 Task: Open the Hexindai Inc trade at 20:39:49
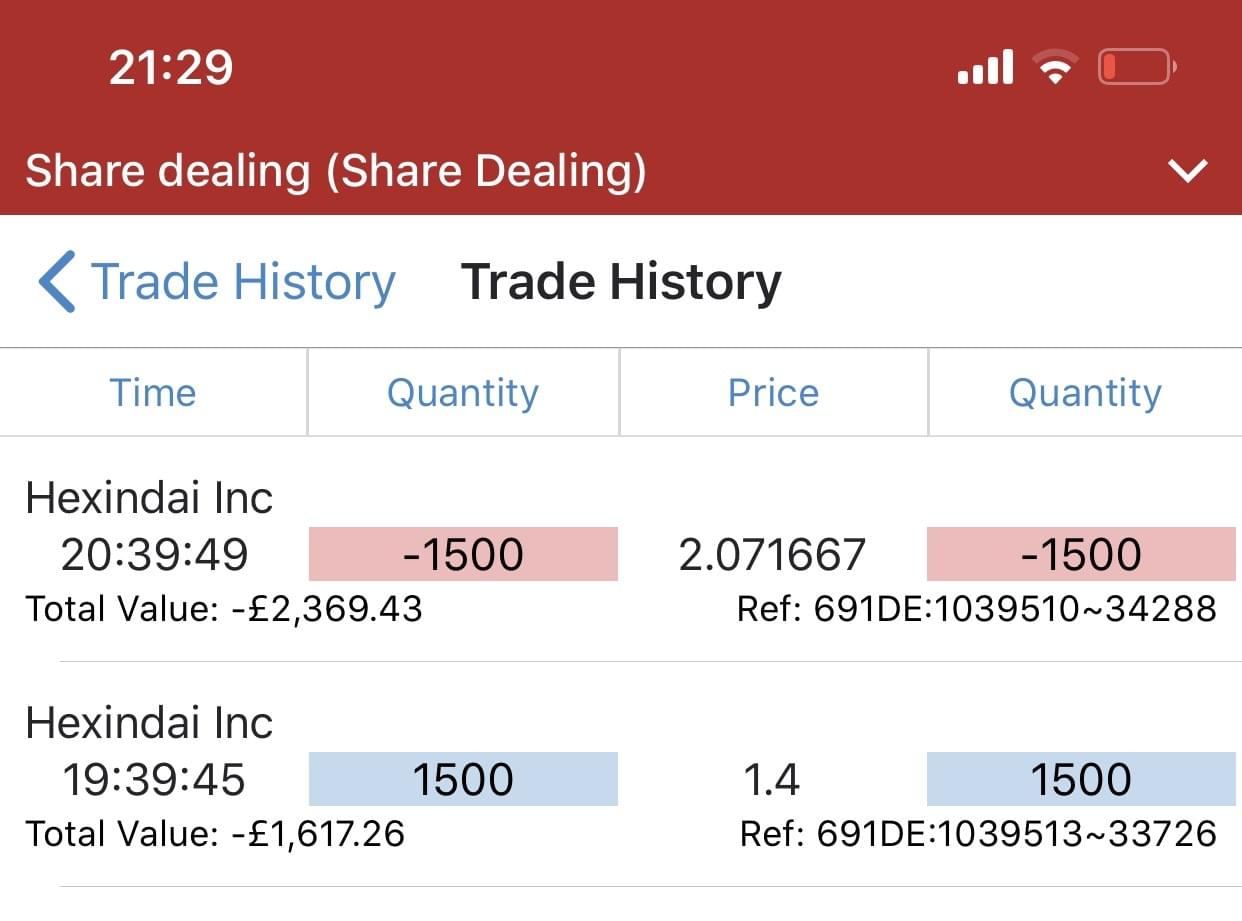click(x=149, y=498)
